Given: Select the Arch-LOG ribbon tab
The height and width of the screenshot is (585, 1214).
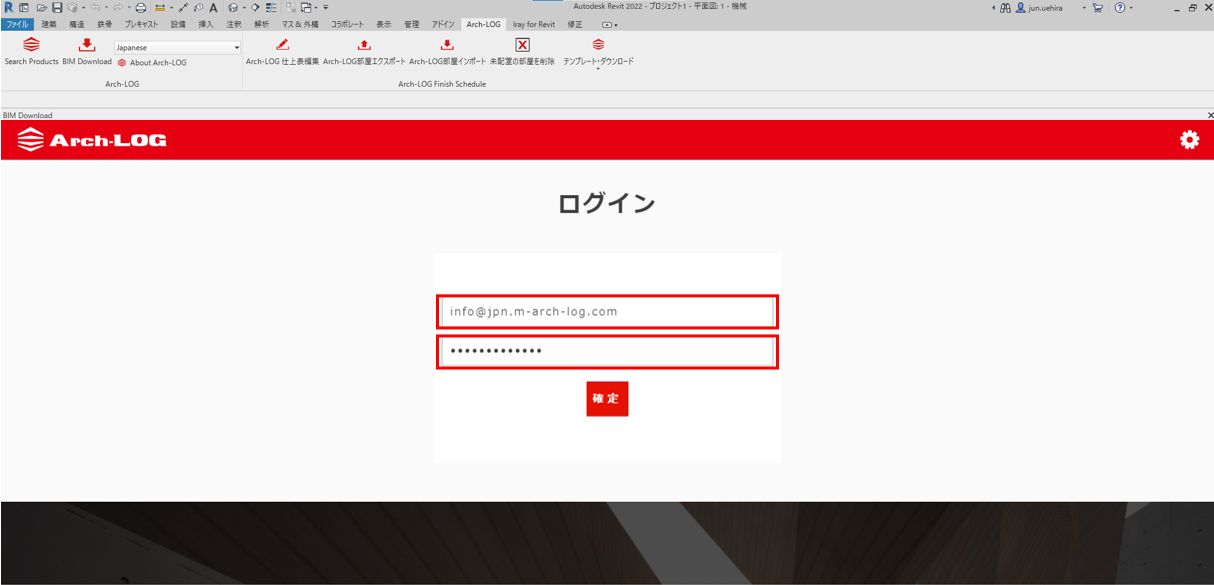Looking at the screenshot, I should (x=484, y=24).
